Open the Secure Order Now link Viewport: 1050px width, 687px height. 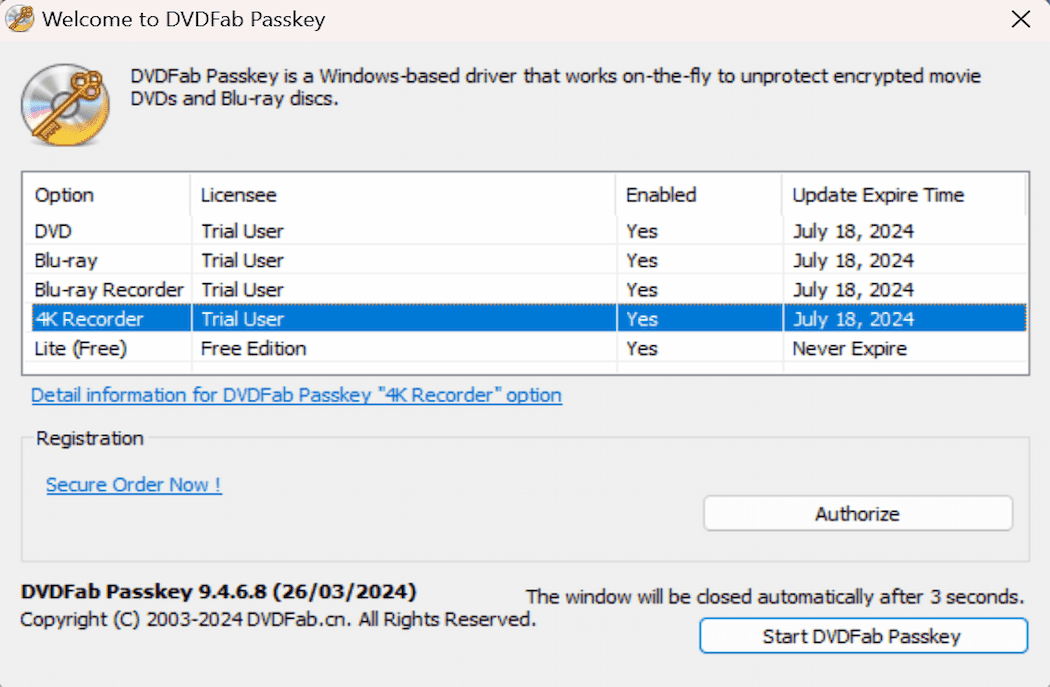(133, 485)
